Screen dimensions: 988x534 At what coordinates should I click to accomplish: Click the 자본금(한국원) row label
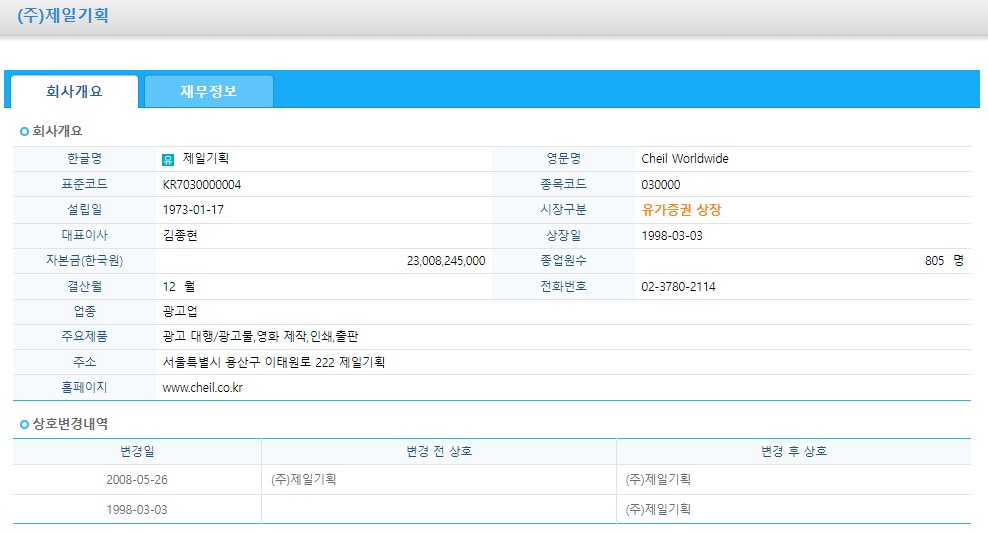coord(84,260)
